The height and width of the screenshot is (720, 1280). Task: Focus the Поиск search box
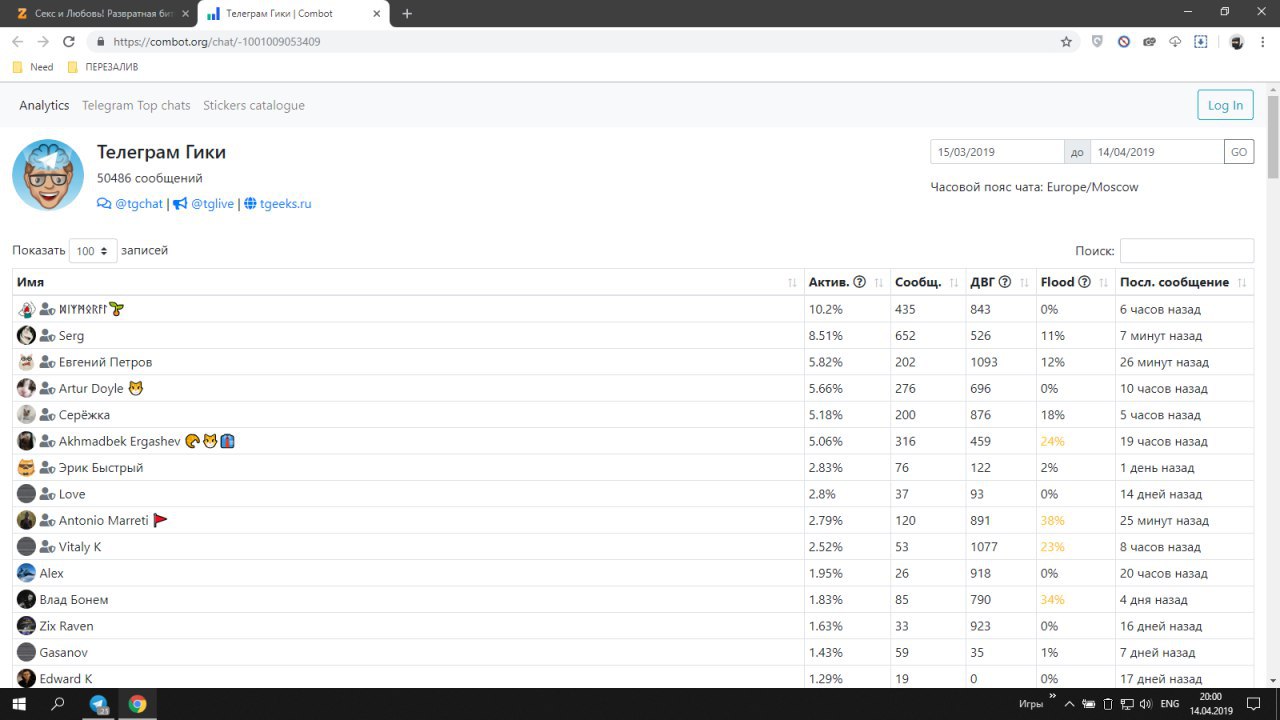coord(1187,251)
